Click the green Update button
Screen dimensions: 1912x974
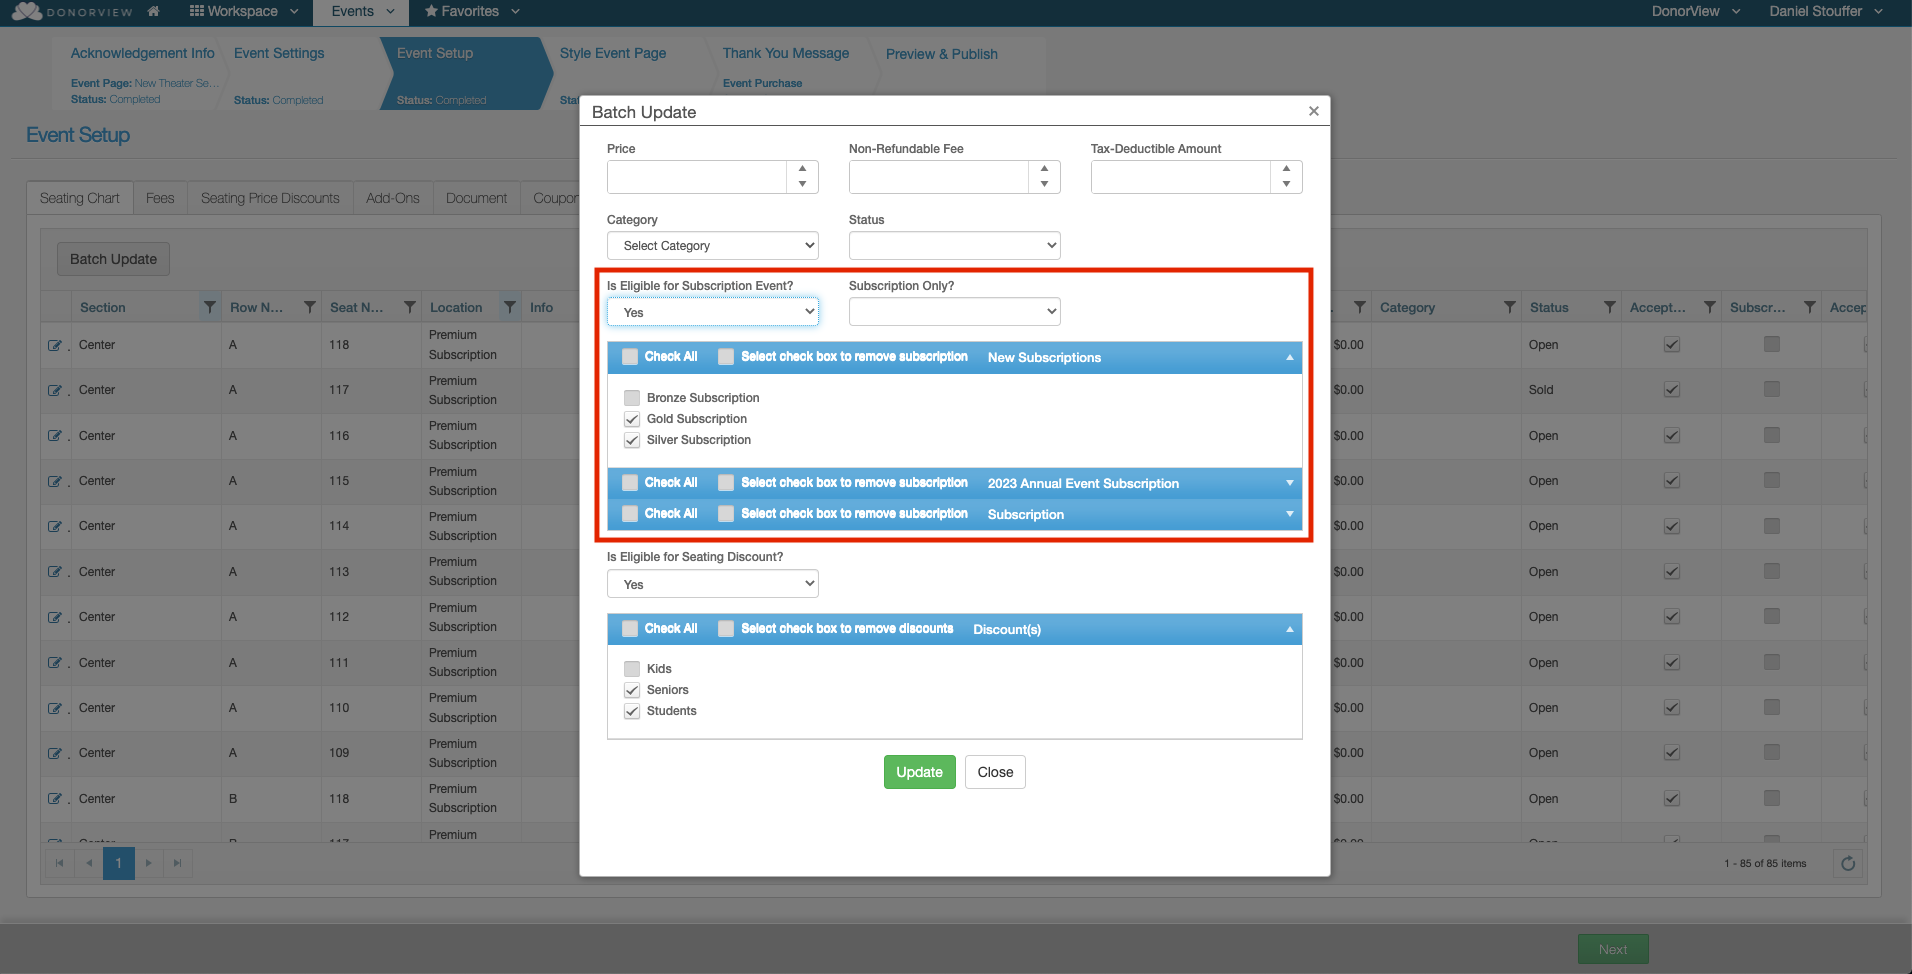click(919, 772)
